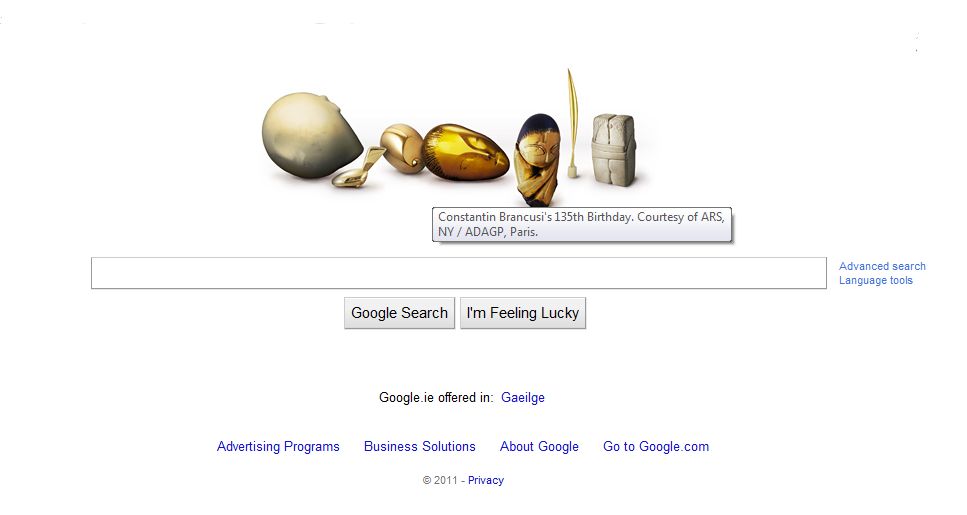
Task: Open the Advertising Programs link
Action: pos(278,447)
